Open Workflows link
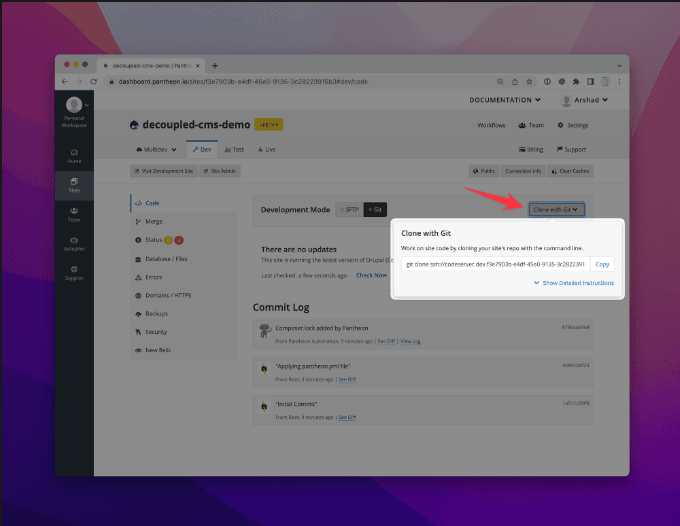 (491, 125)
